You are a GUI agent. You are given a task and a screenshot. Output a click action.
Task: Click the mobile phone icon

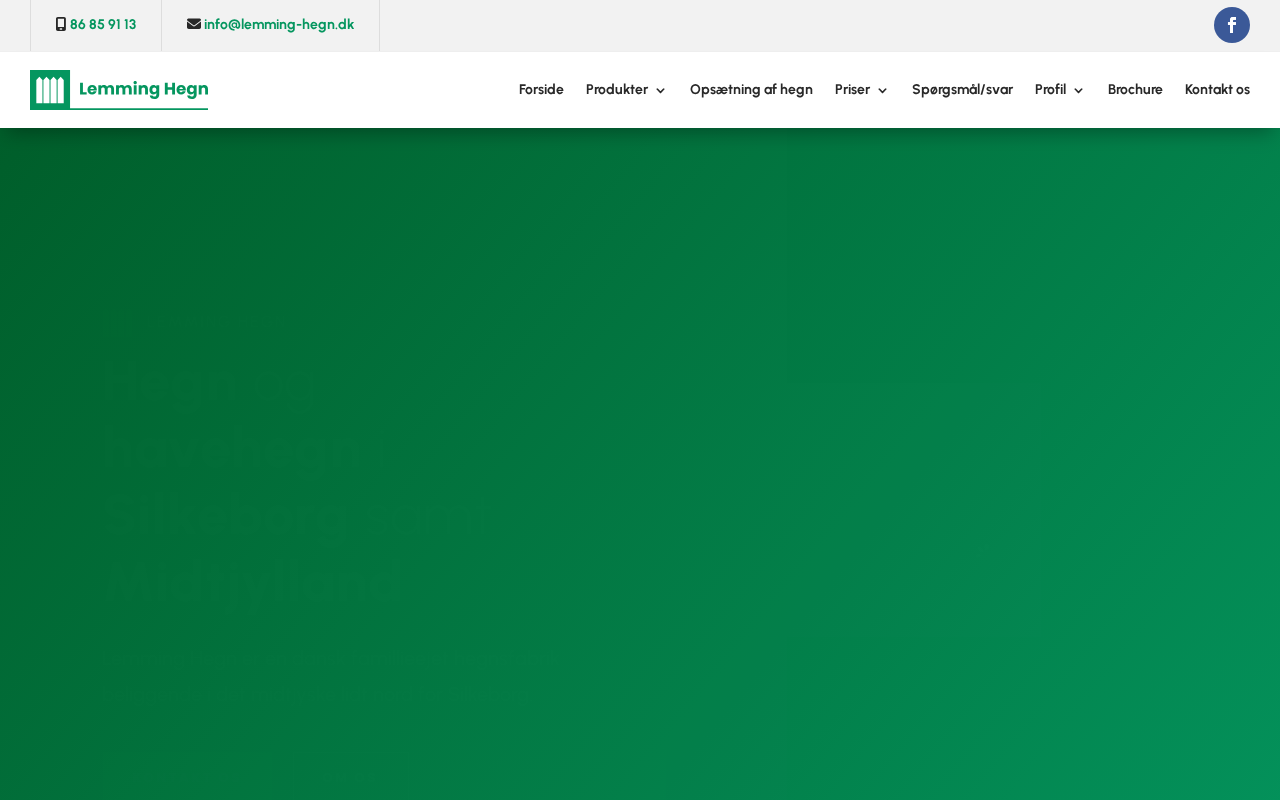coord(61,24)
